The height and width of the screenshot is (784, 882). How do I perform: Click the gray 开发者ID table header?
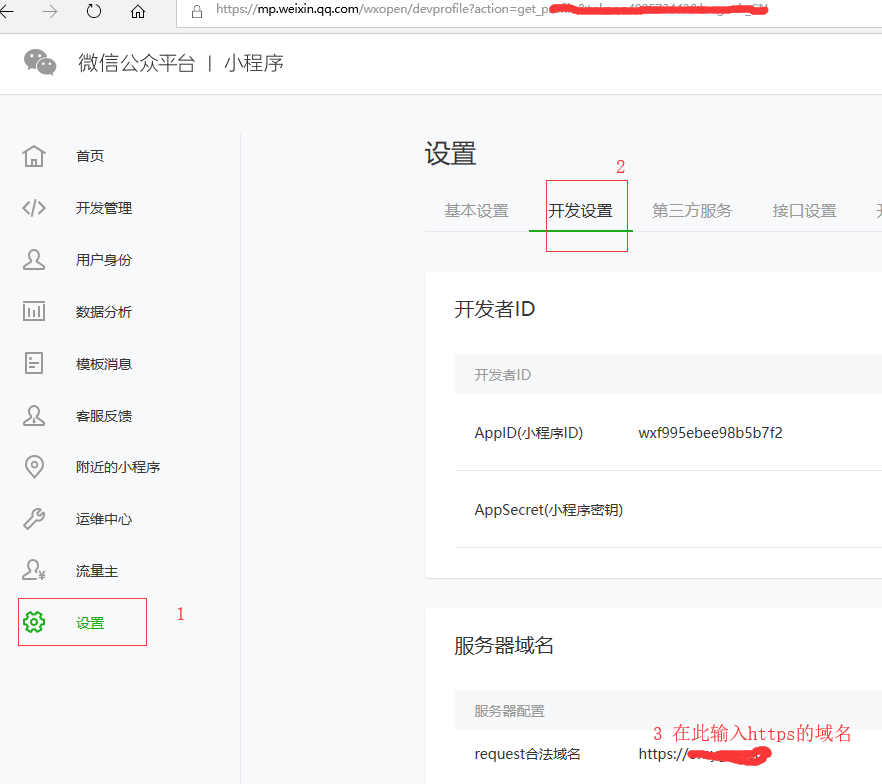502,375
